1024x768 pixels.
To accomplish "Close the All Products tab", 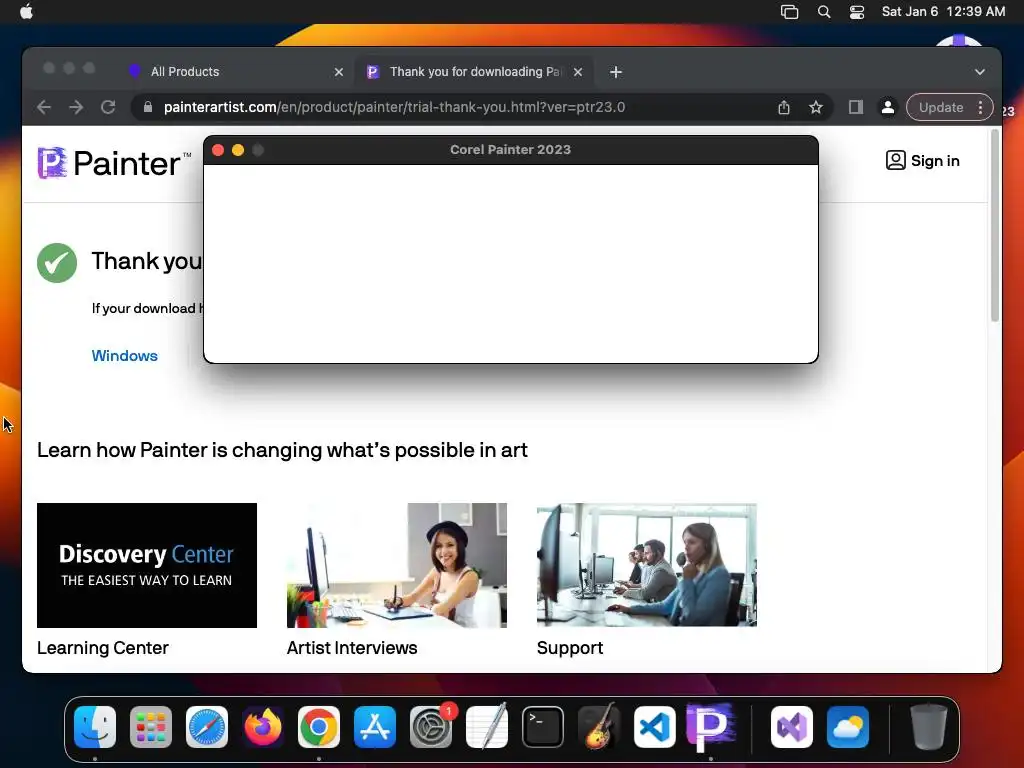I will click(x=338, y=72).
